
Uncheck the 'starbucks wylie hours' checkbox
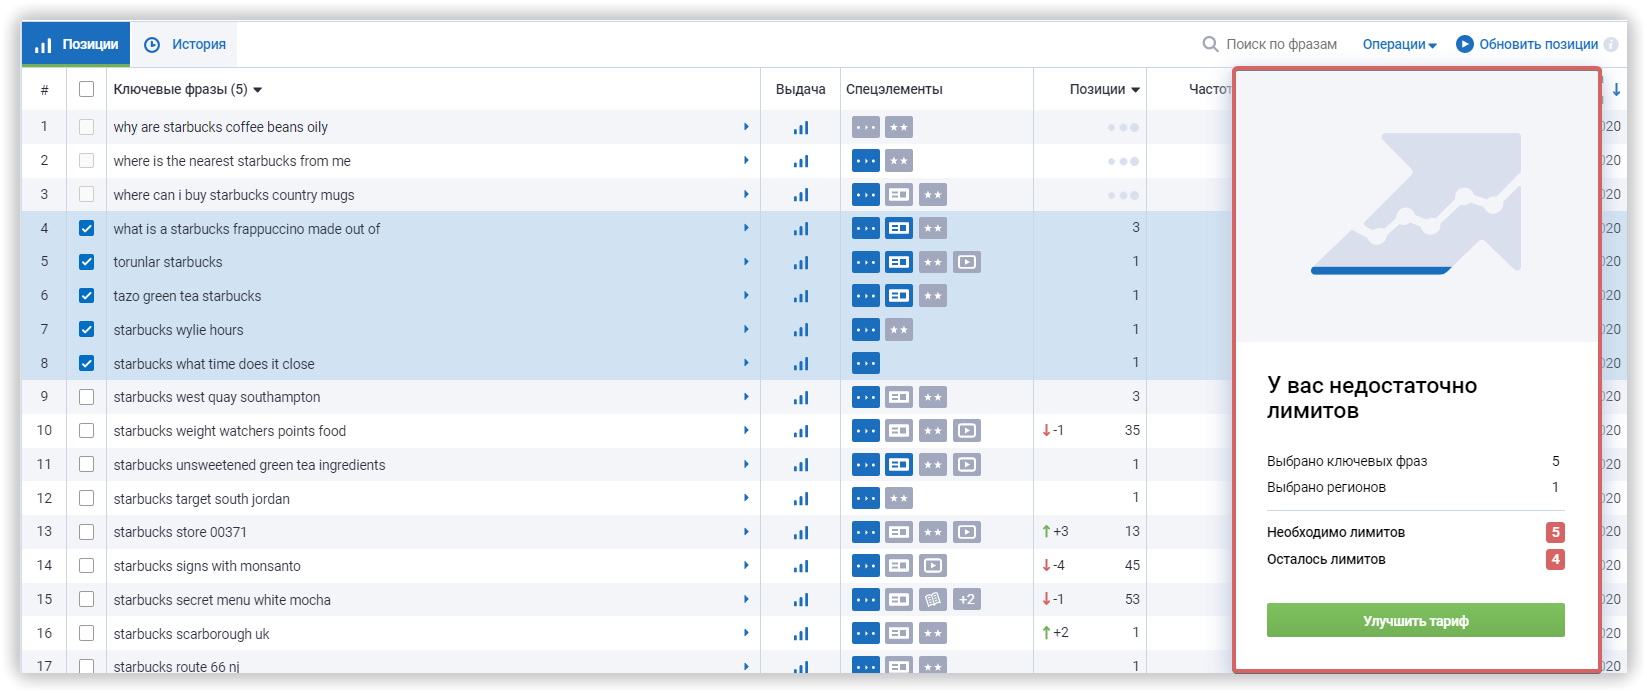pos(86,330)
